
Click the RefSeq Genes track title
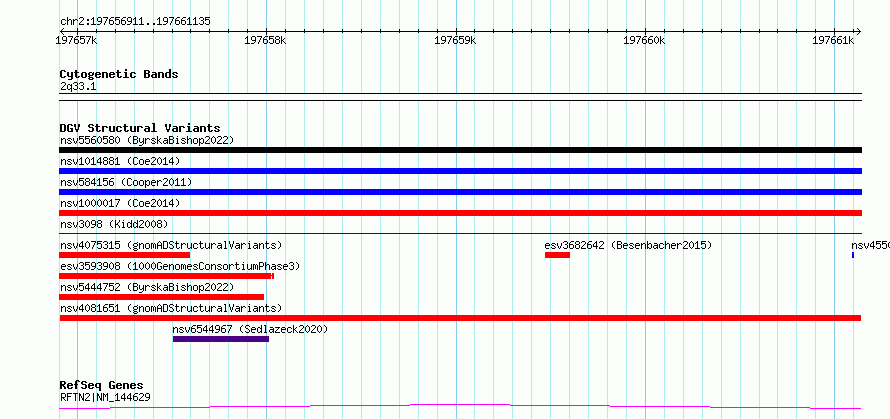click(x=101, y=386)
